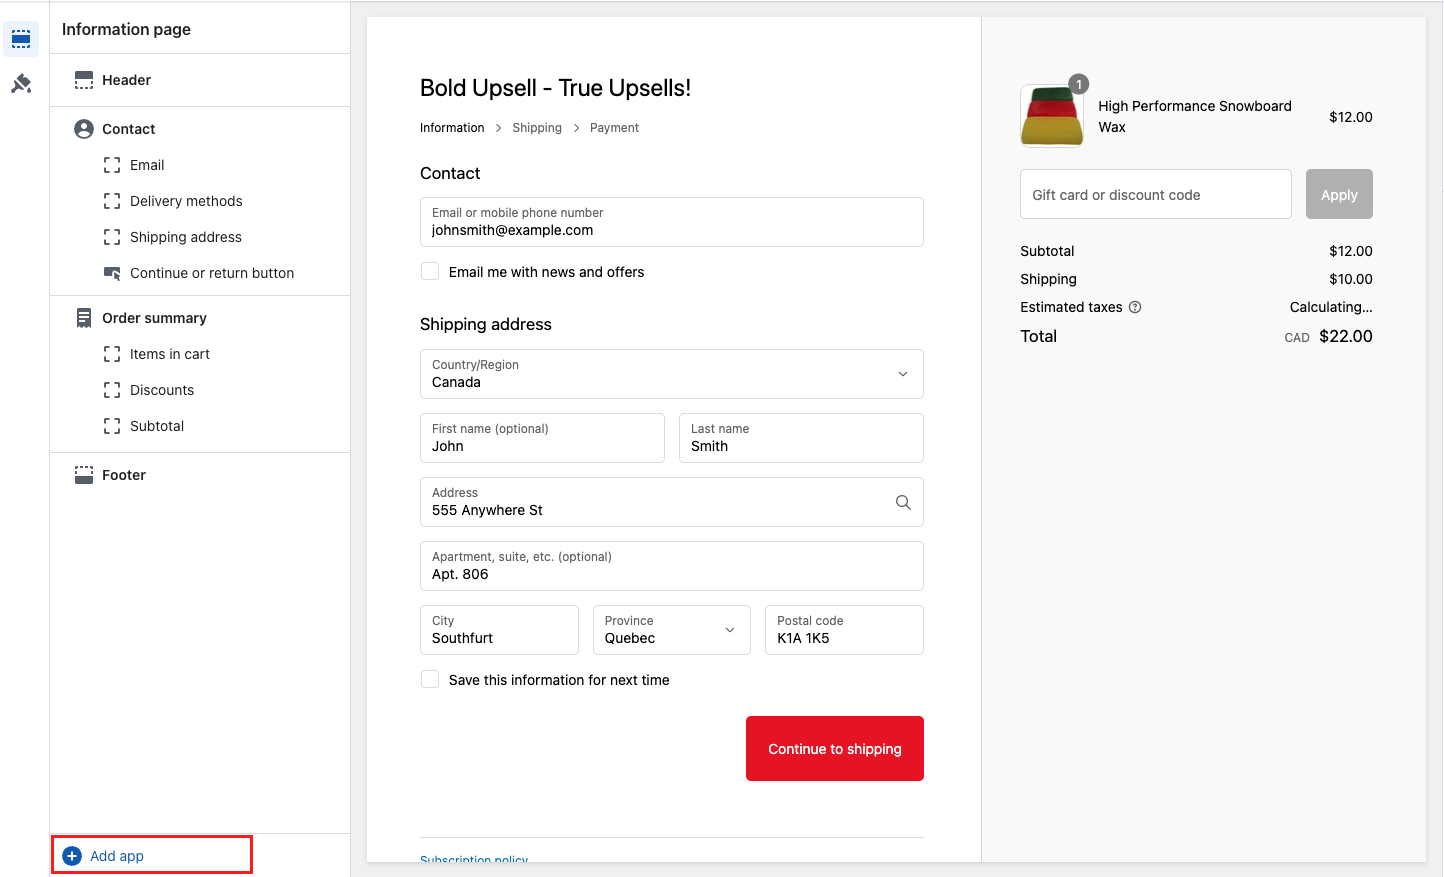Open the Delivery methods block
Screen dimensions: 1444x877
click(186, 201)
